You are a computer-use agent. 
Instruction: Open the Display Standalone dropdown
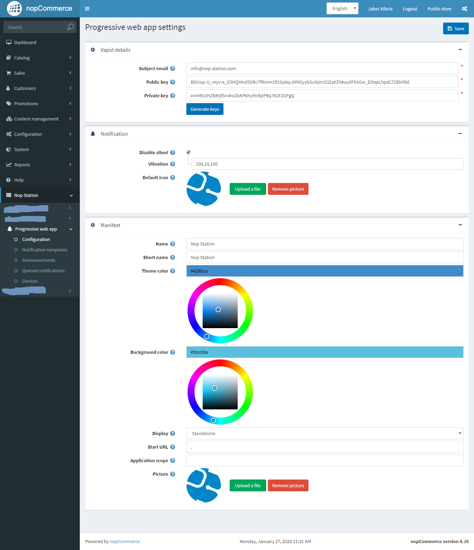[325, 433]
